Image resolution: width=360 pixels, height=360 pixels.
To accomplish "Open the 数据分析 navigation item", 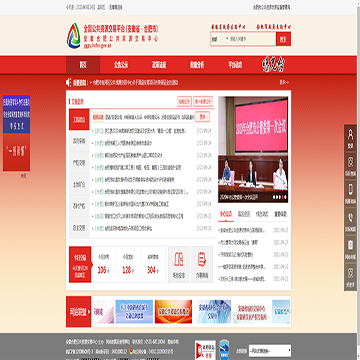I will (197, 65).
